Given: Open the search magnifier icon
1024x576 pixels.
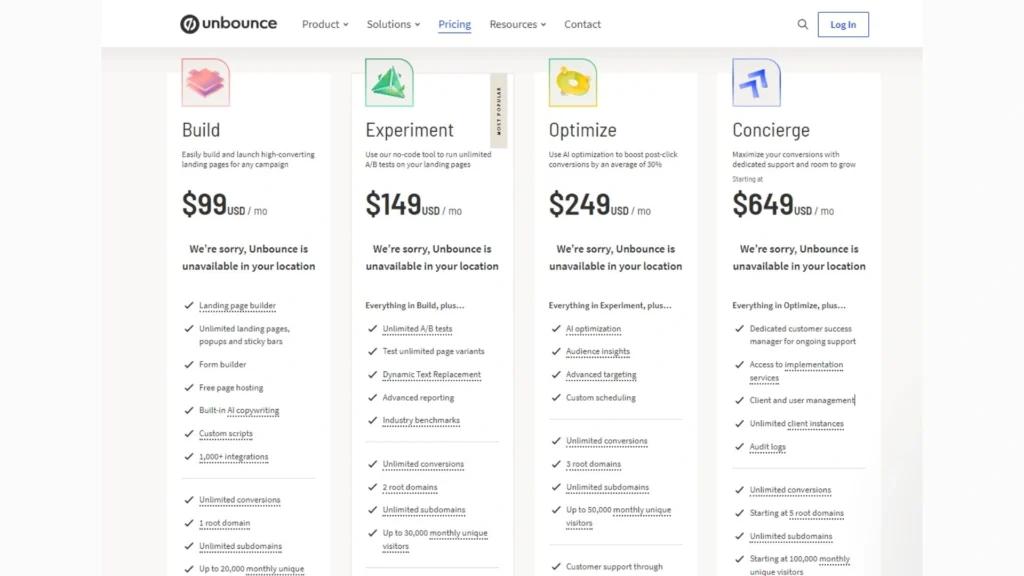Looking at the screenshot, I should click(x=802, y=24).
